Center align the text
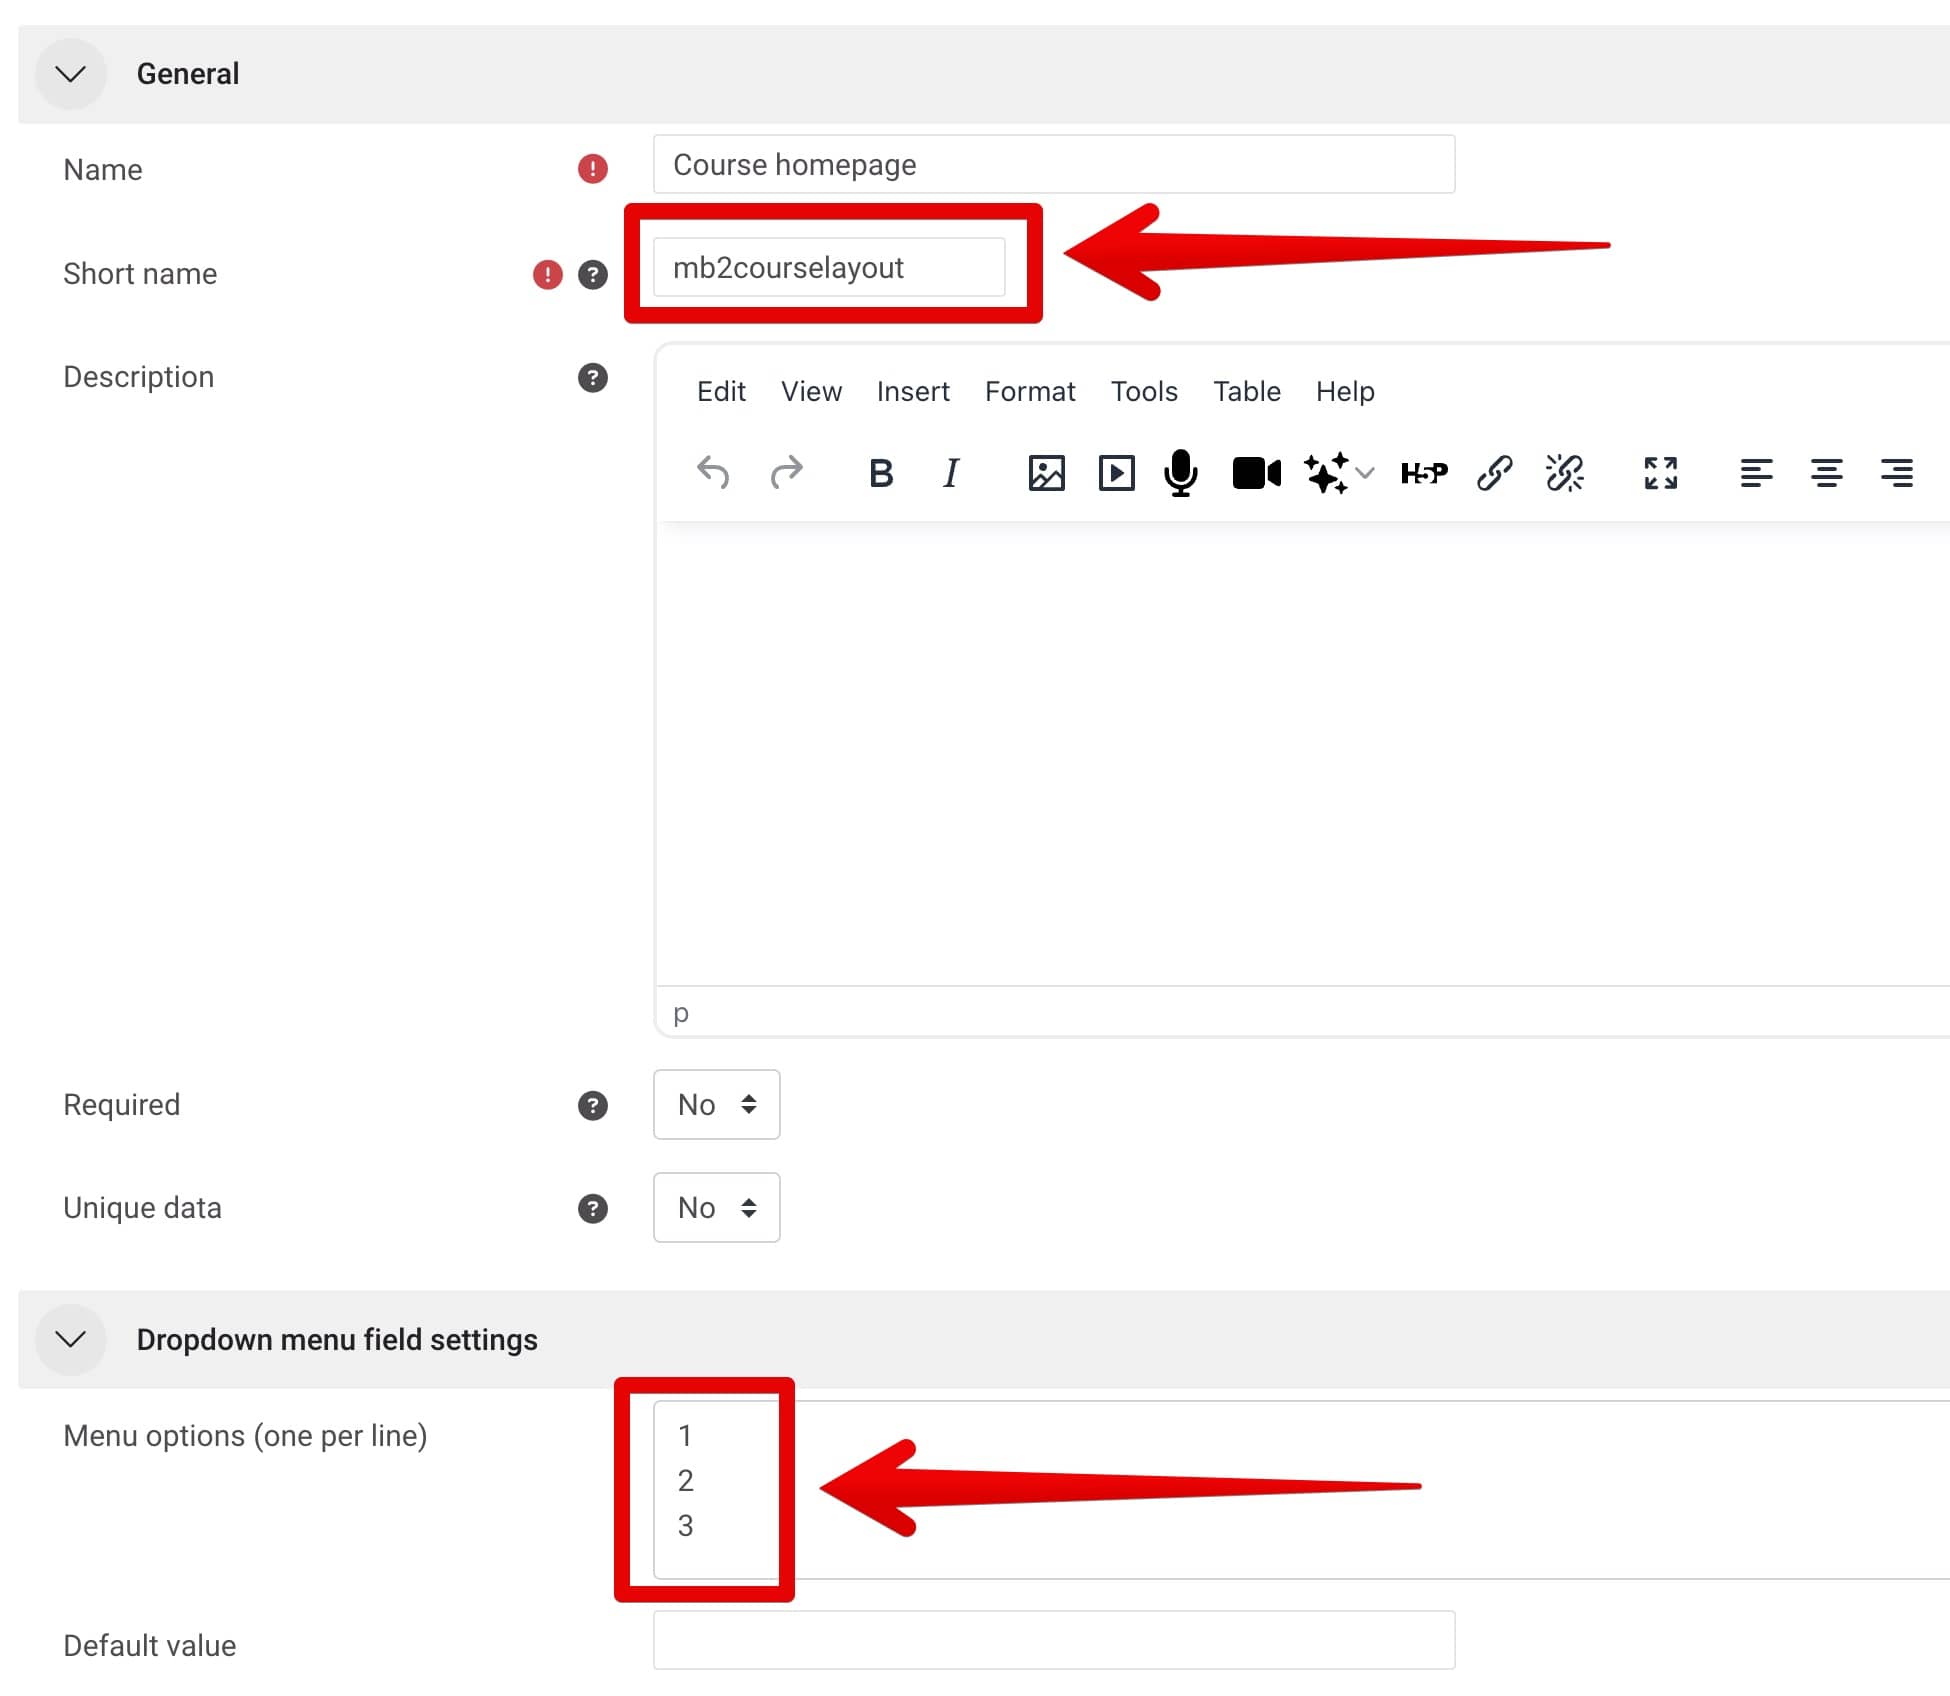 [x=1827, y=473]
